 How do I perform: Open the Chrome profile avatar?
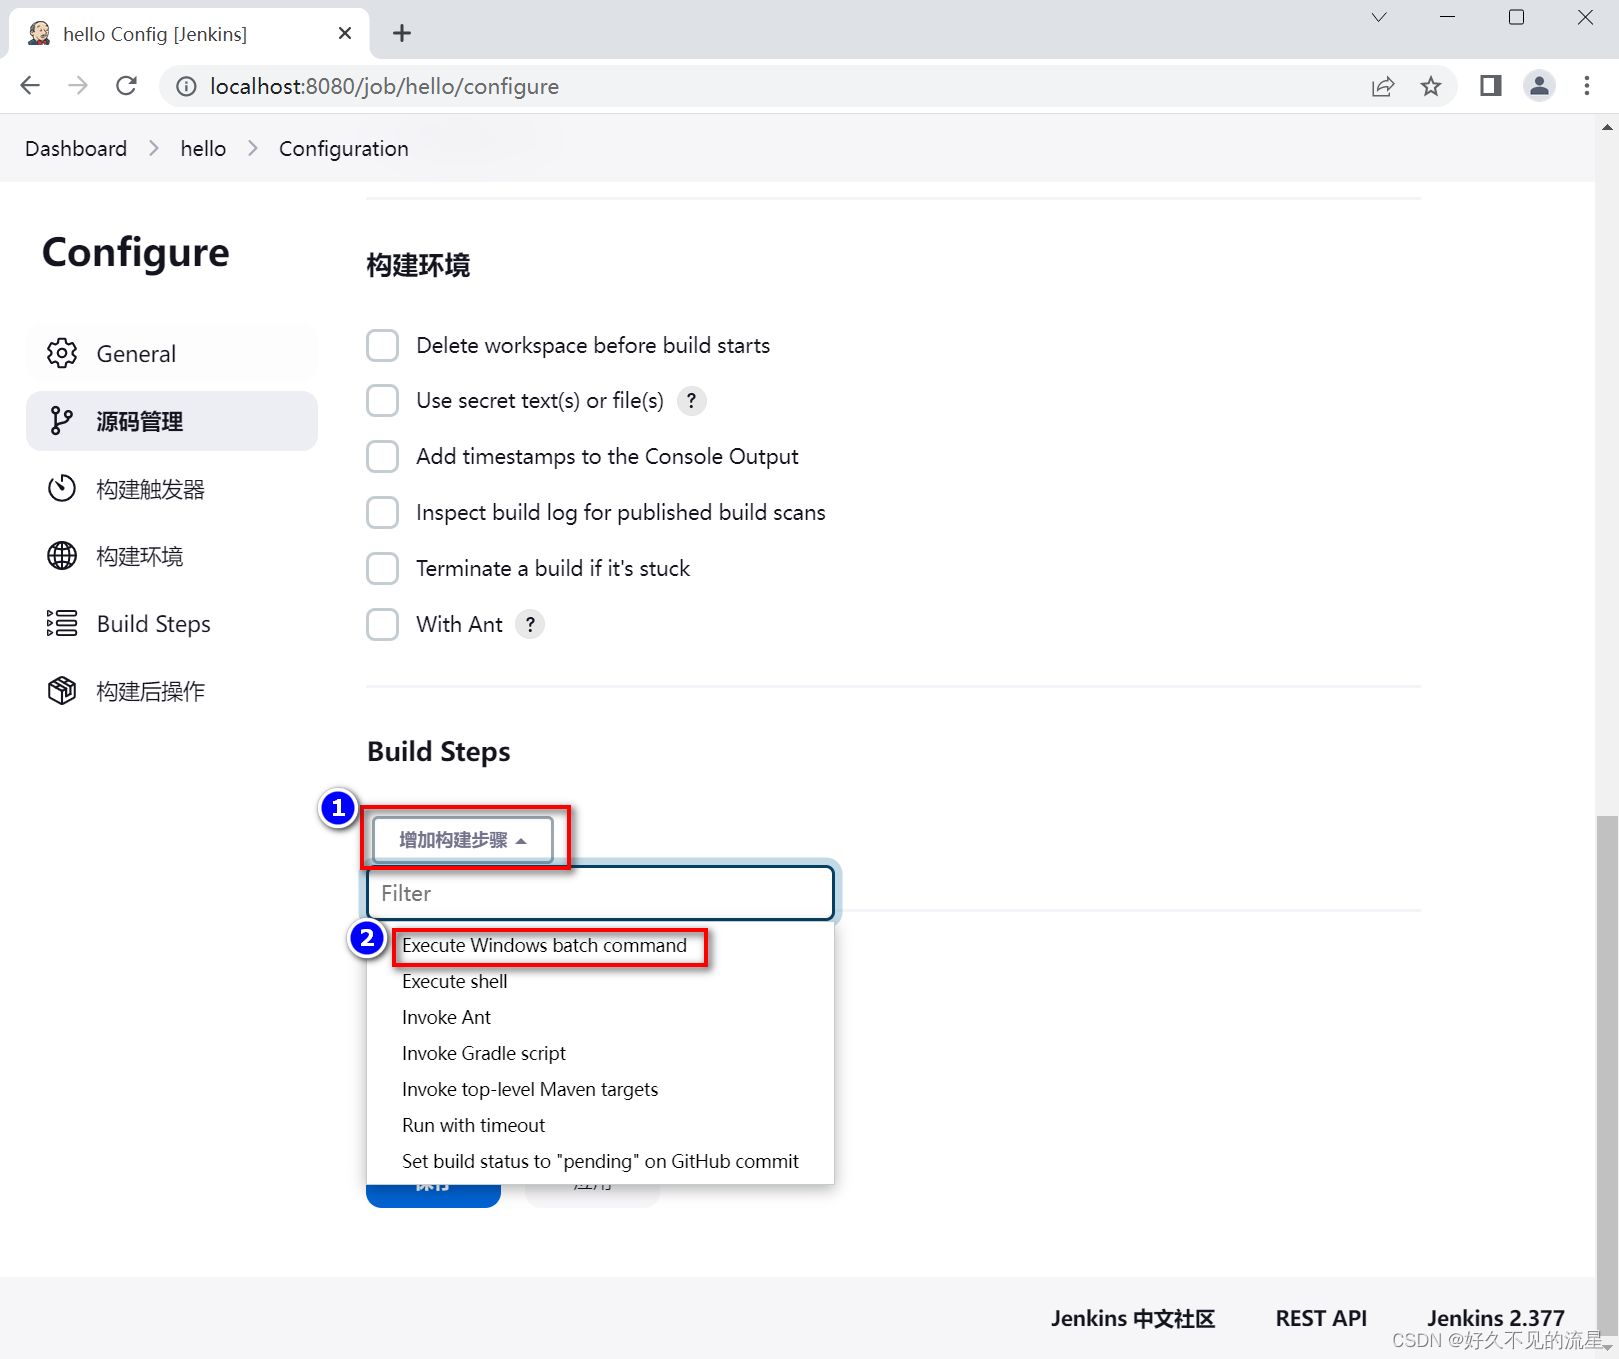pyautogui.click(x=1540, y=86)
